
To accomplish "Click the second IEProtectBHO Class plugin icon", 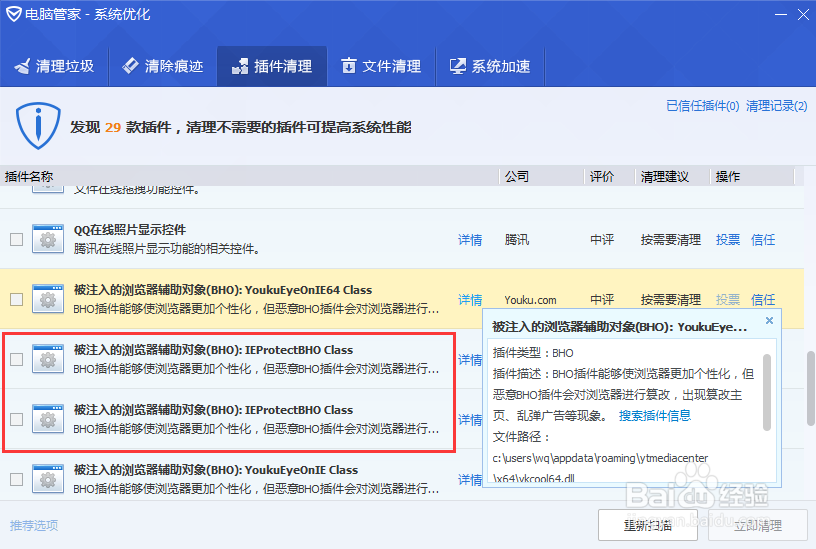I will (48, 419).
